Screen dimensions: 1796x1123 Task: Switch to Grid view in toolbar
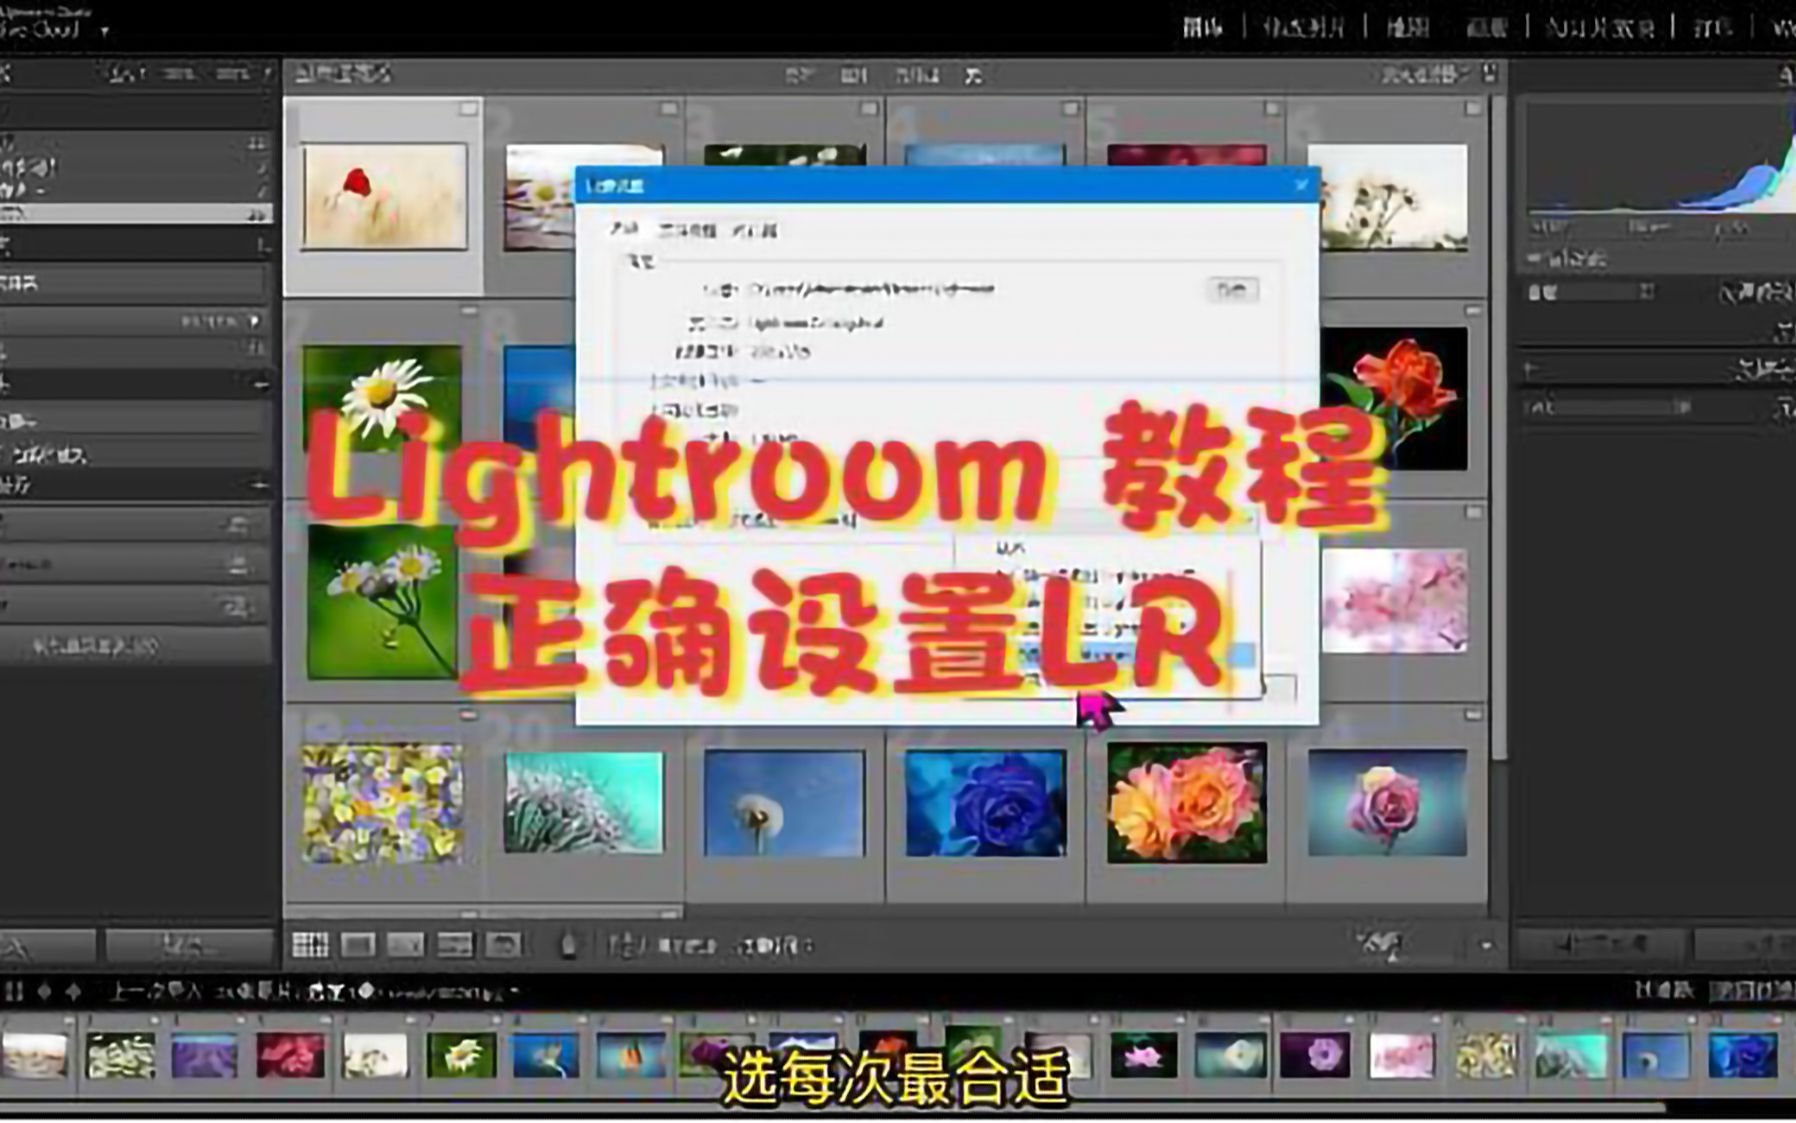(309, 945)
